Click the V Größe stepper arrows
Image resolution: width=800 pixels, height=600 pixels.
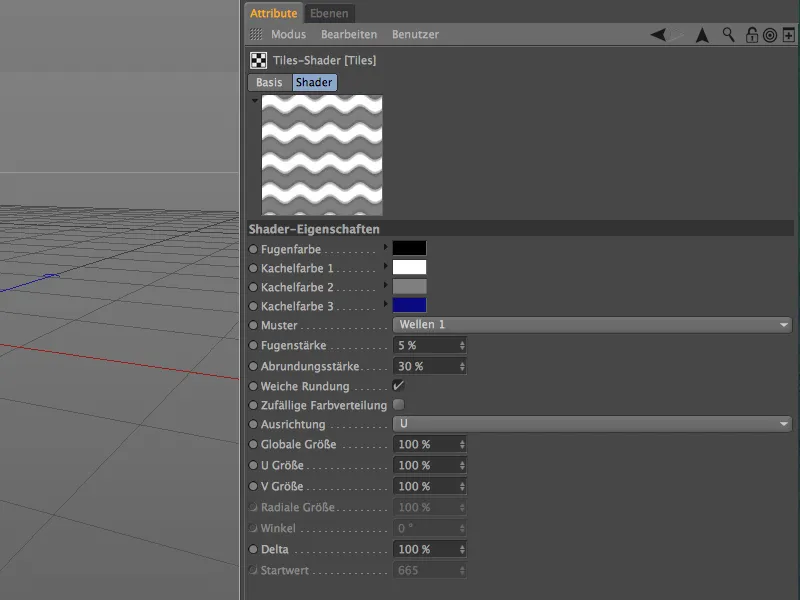pos(462,486)
